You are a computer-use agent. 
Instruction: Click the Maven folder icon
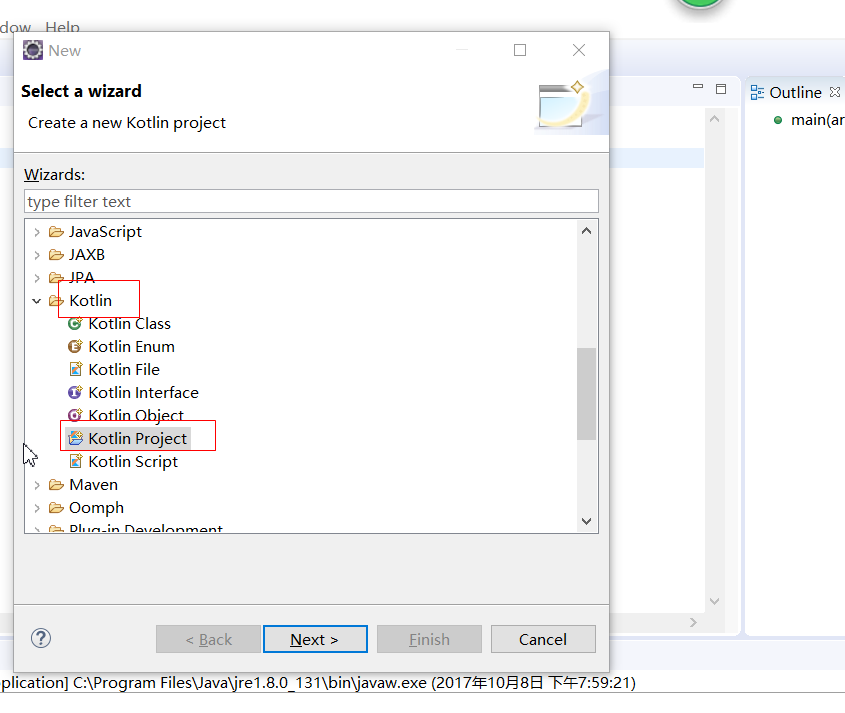coord(56,484)
